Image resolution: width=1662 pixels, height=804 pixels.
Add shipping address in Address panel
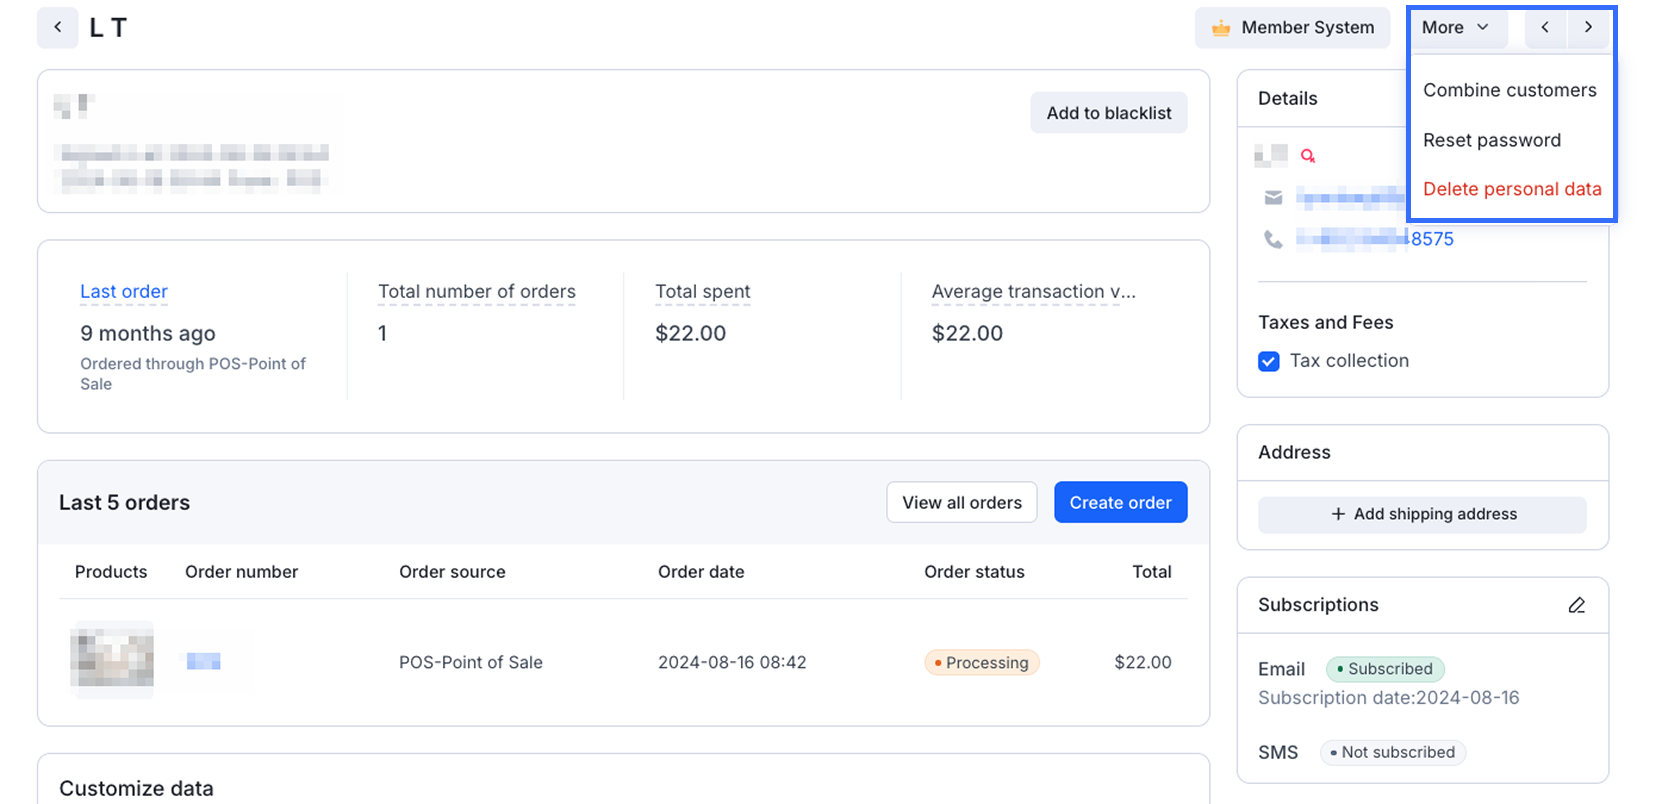coord(1422,514)
